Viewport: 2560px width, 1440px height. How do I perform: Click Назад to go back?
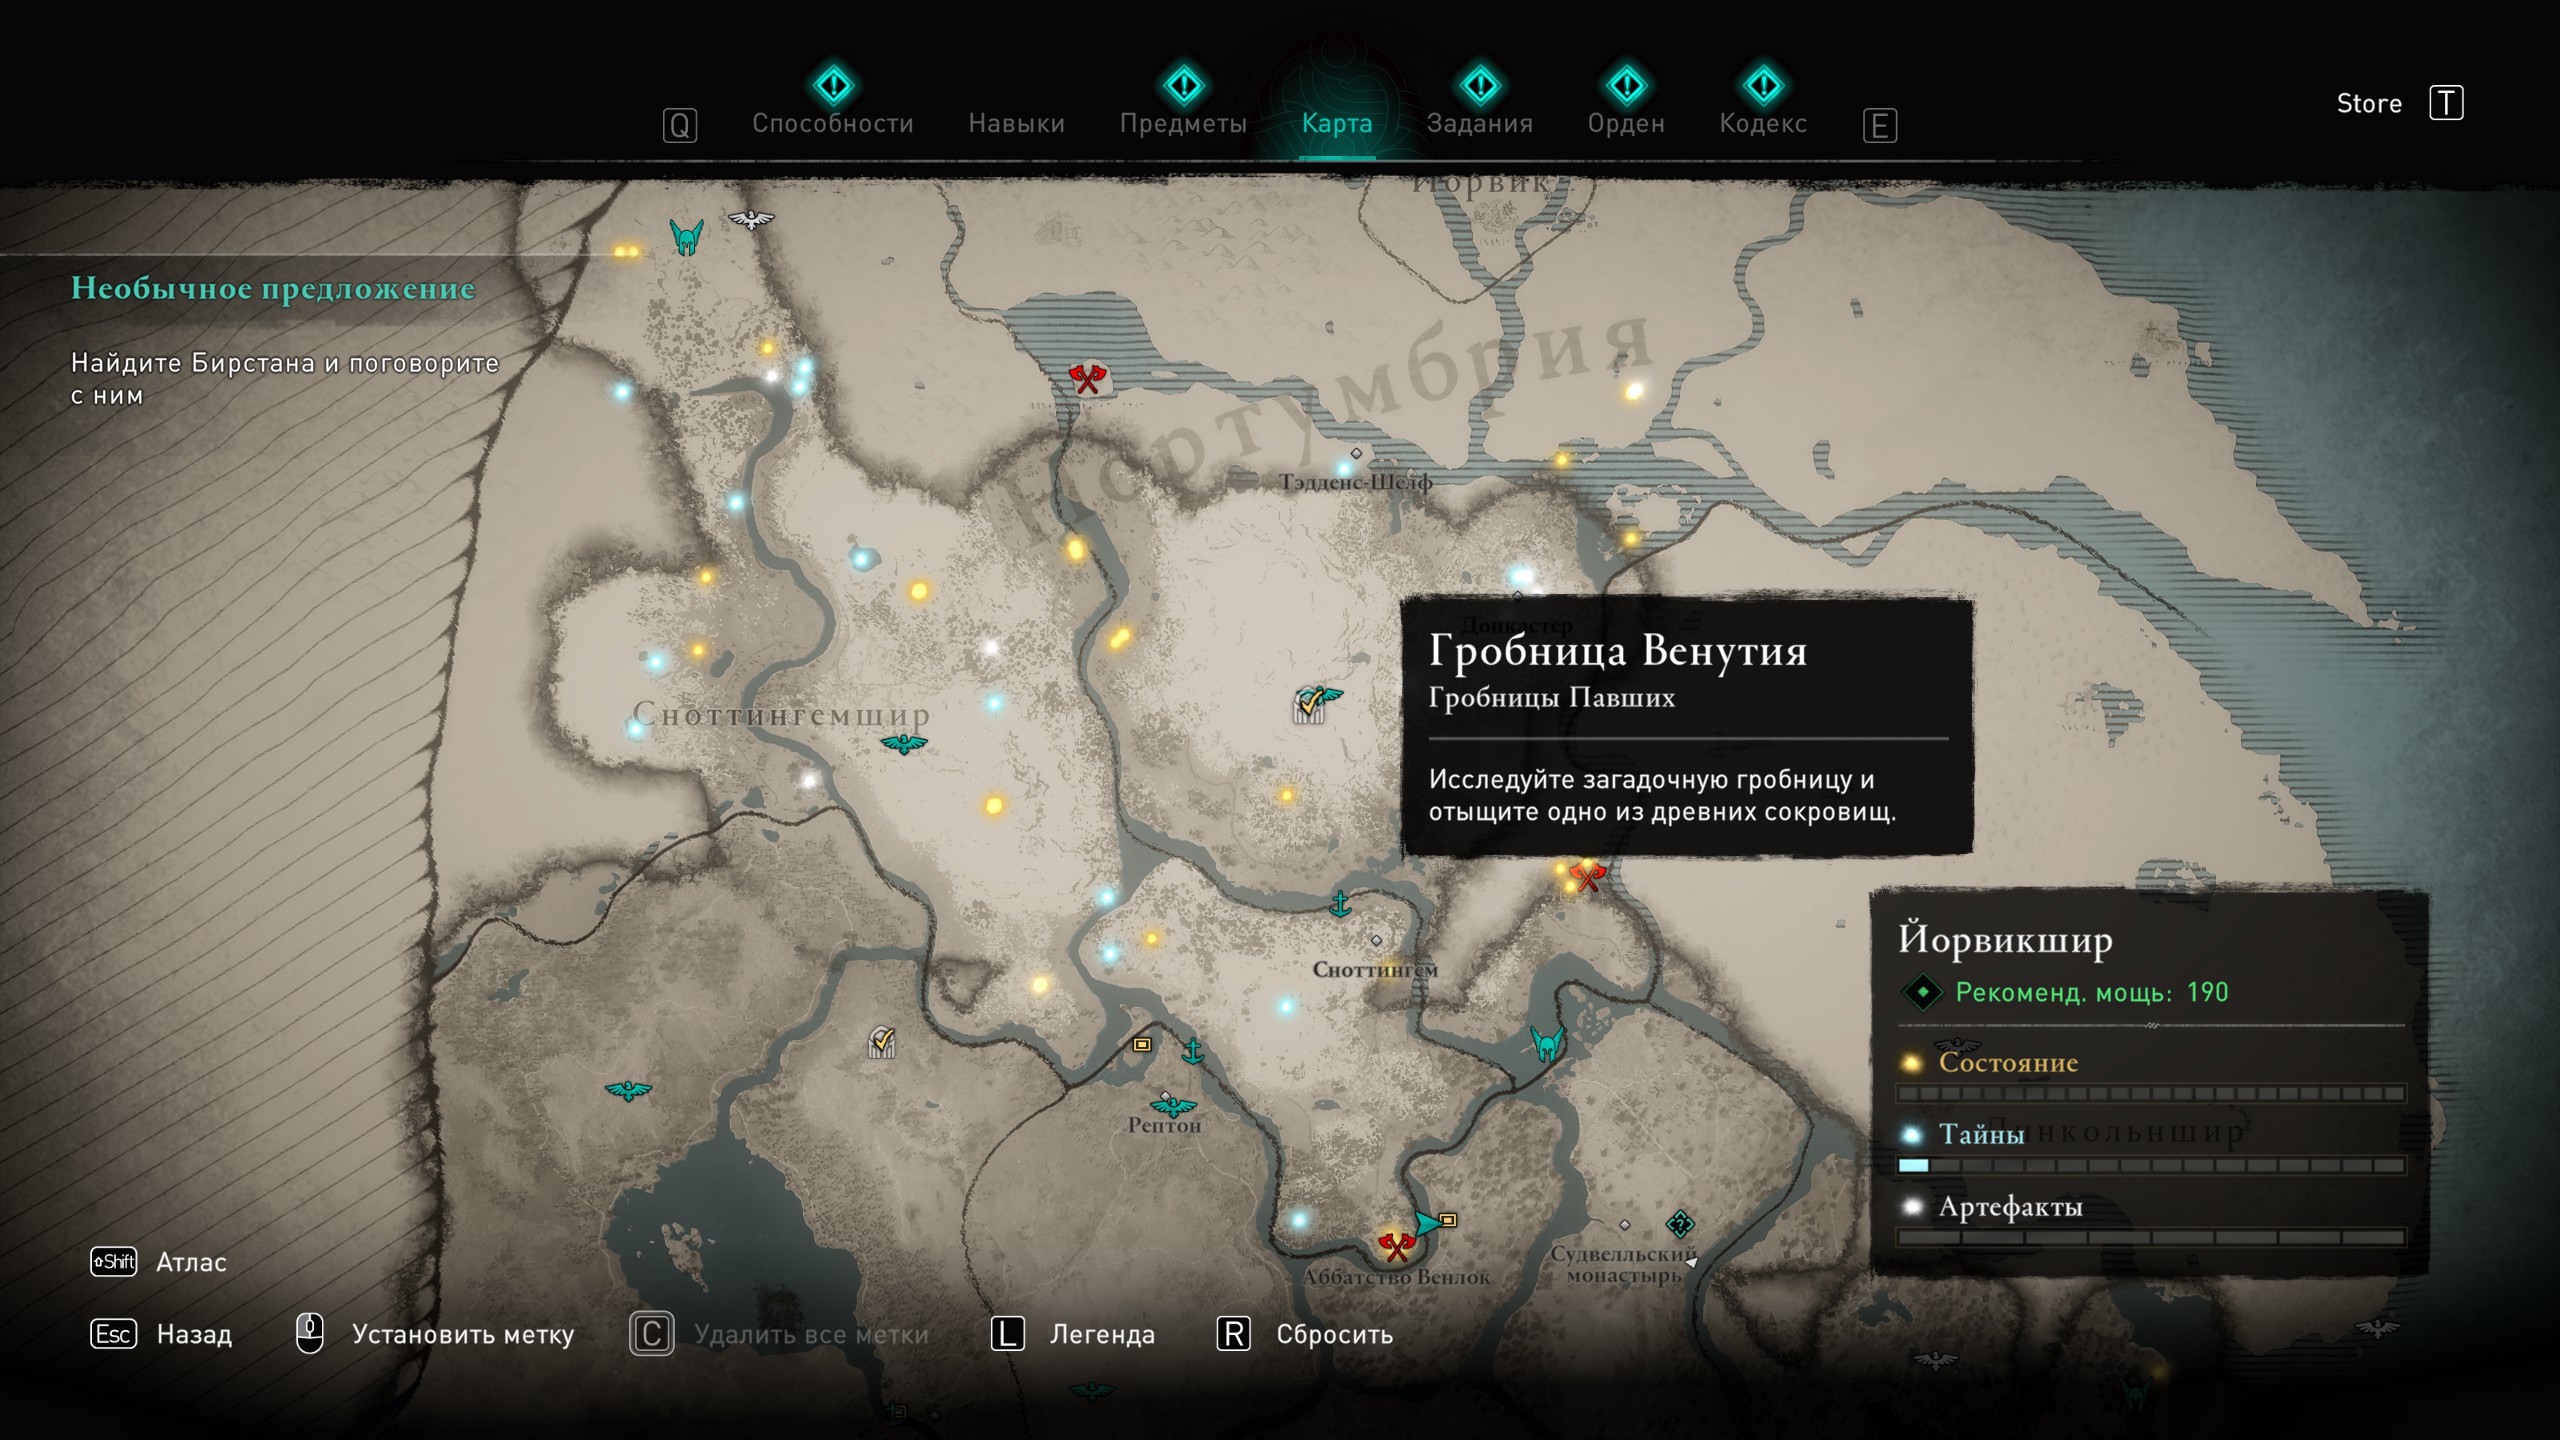(194, 1334)
